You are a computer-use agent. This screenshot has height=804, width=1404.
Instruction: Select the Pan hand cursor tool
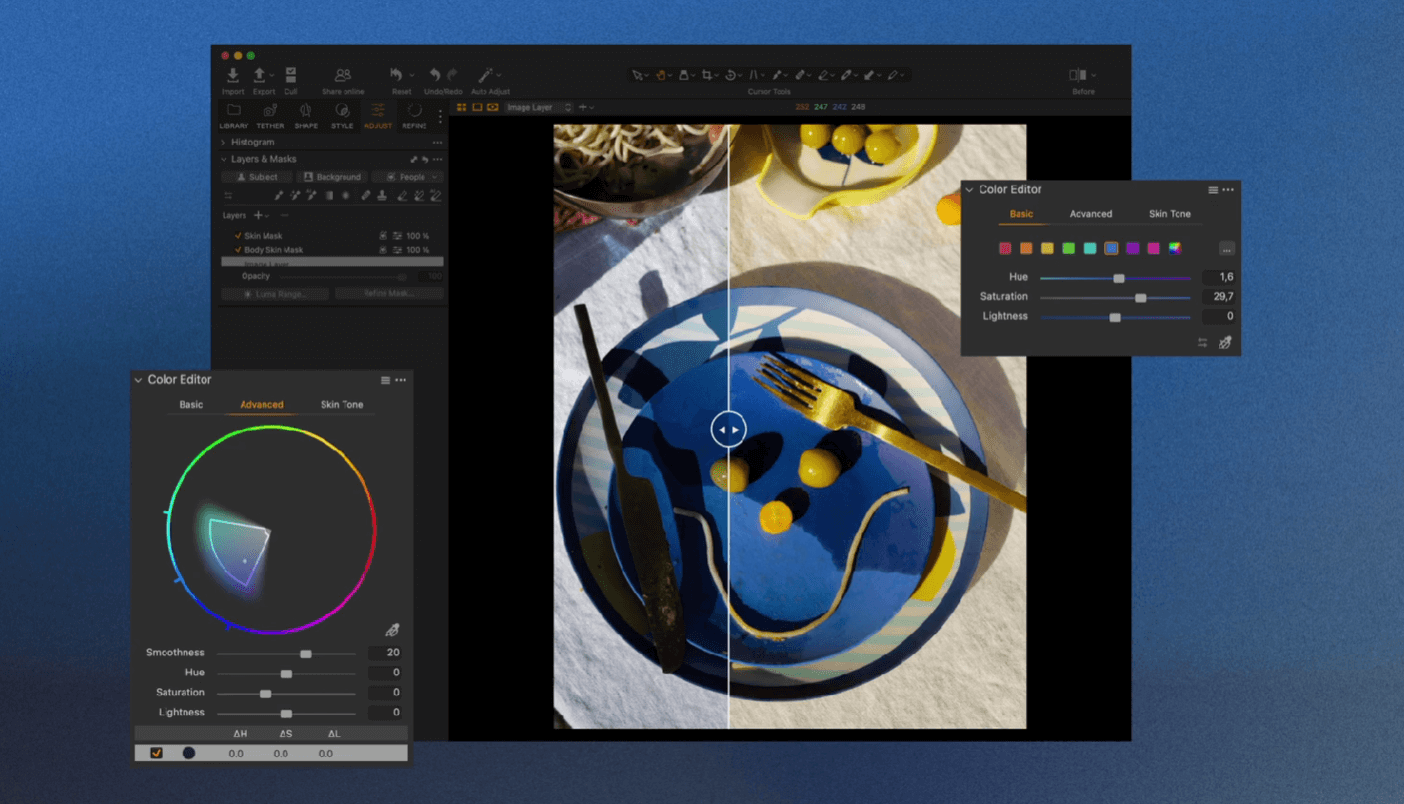[x=660, y=75]
